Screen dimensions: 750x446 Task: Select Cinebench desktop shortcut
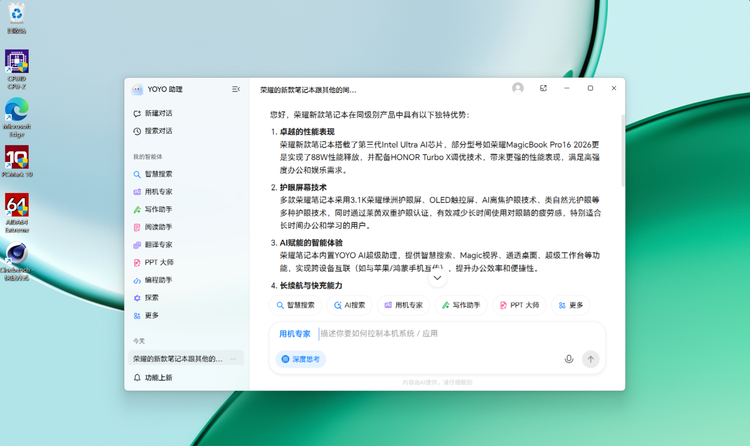click(17, 261)
